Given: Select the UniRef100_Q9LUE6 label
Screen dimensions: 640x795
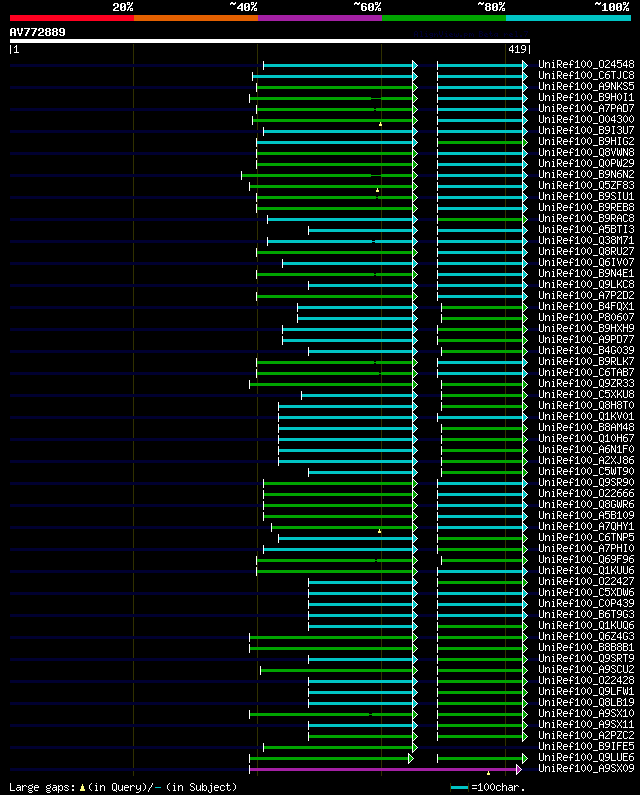Looking at the screenshot, I should (x=586, y=757).
